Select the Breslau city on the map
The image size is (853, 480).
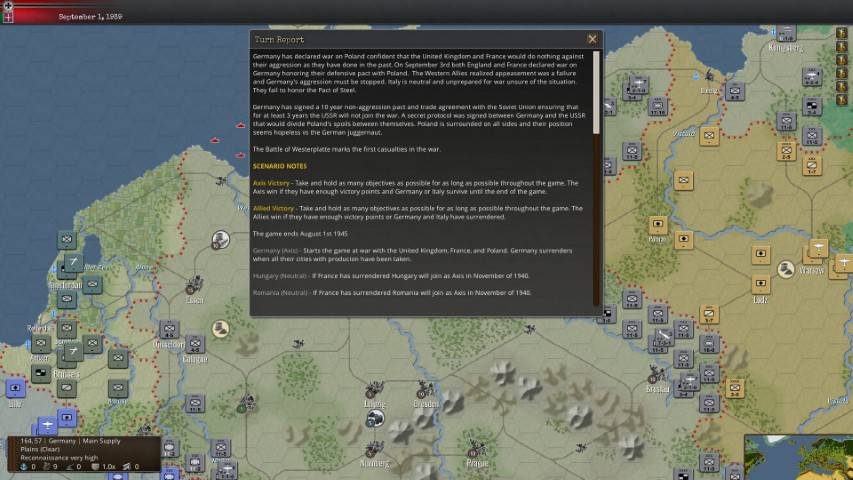pos(659,375)
